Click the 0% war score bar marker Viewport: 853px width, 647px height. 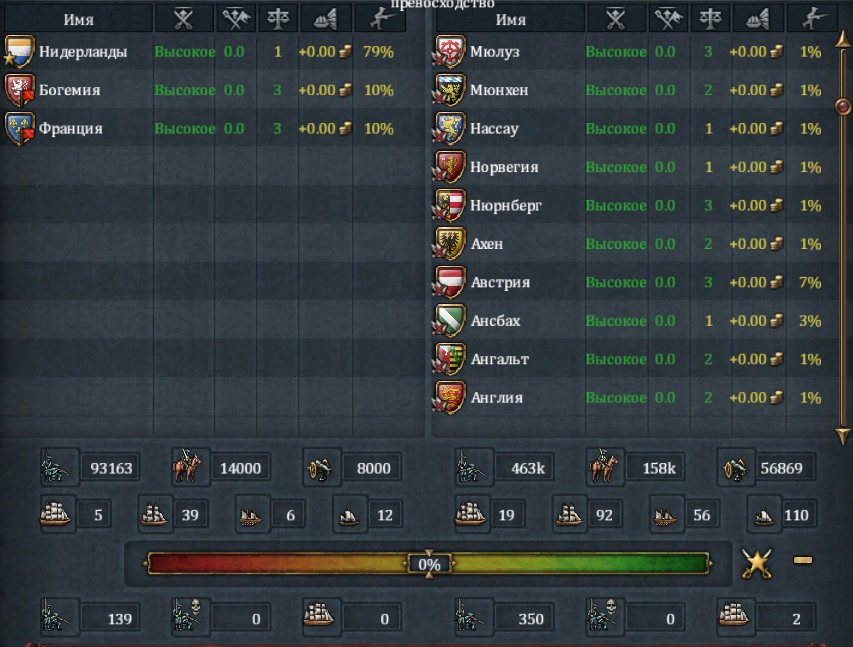coord(429,564)
